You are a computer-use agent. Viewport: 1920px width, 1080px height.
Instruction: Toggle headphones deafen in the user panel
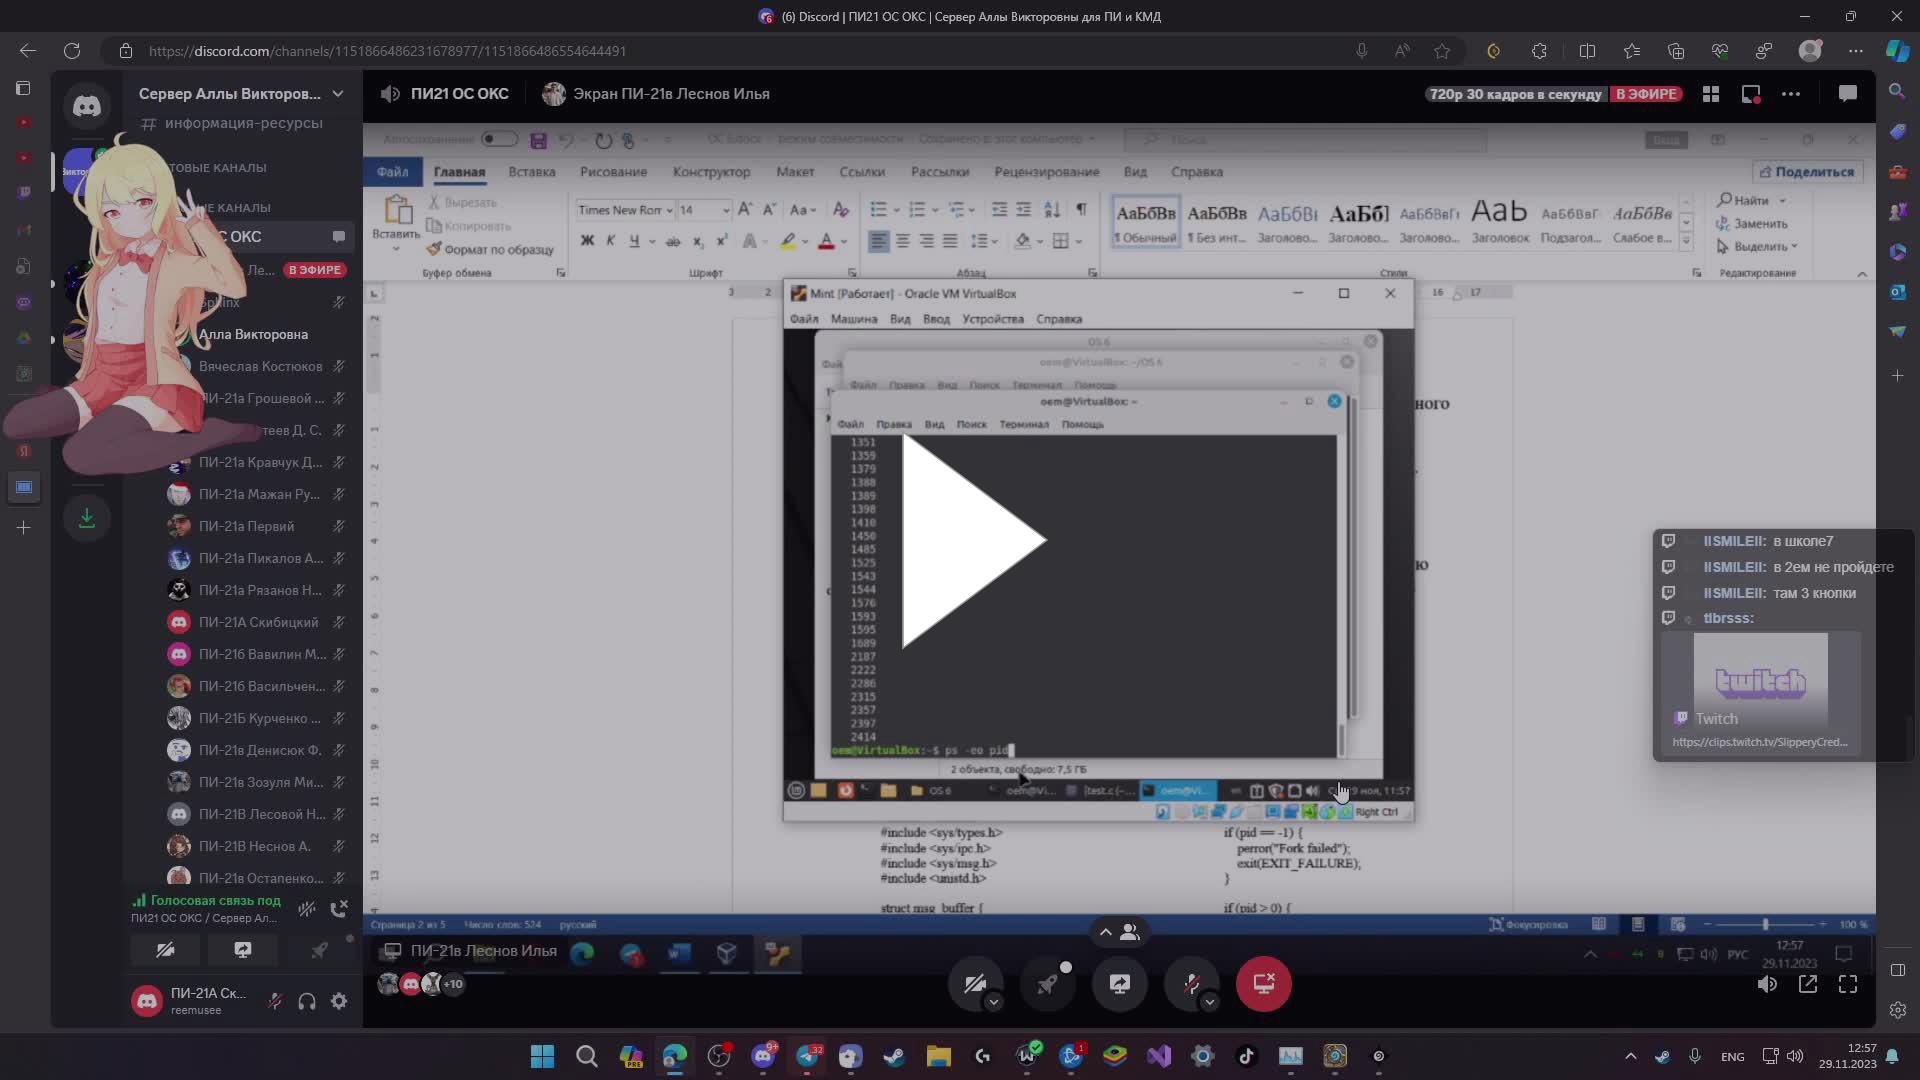tap(307, 1001)
